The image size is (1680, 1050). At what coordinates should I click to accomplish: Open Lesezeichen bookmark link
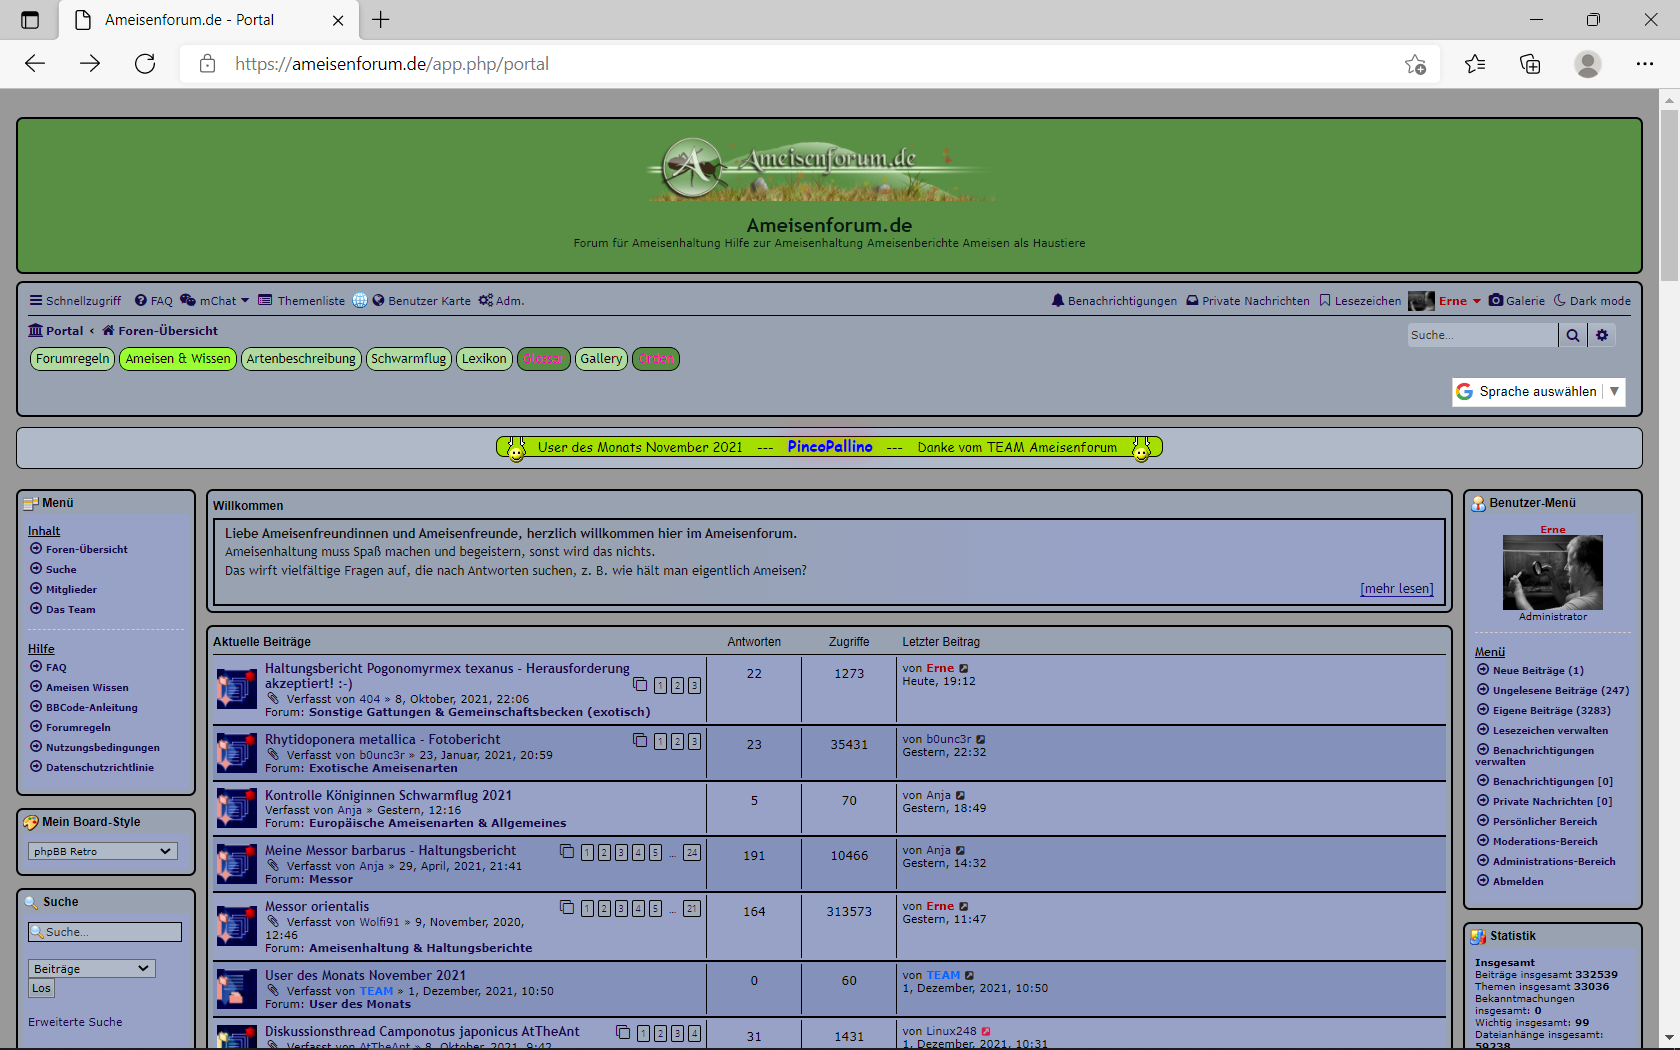[1360, 301]
